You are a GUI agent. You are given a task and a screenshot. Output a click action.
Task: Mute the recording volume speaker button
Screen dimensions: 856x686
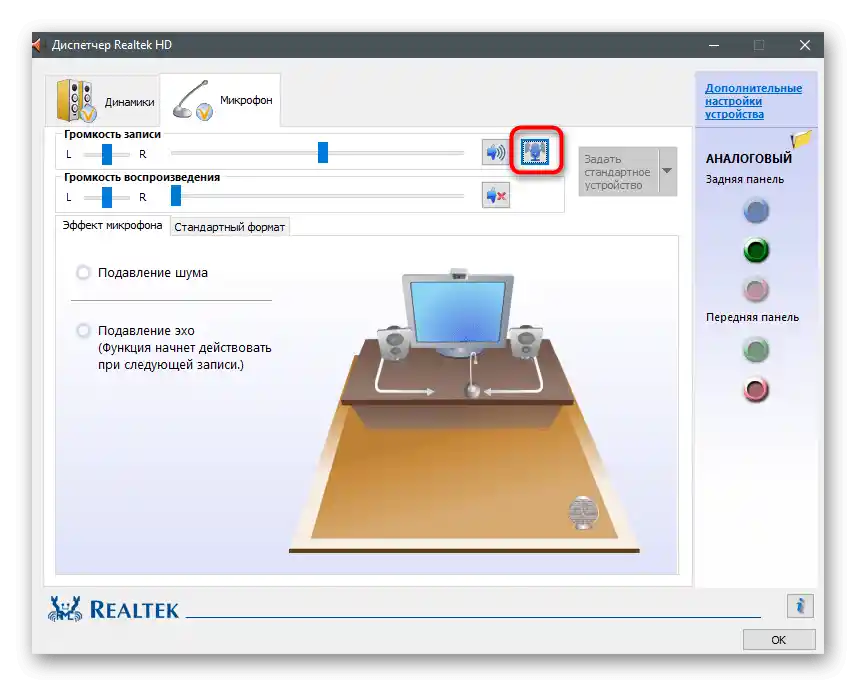click(496, 152)
